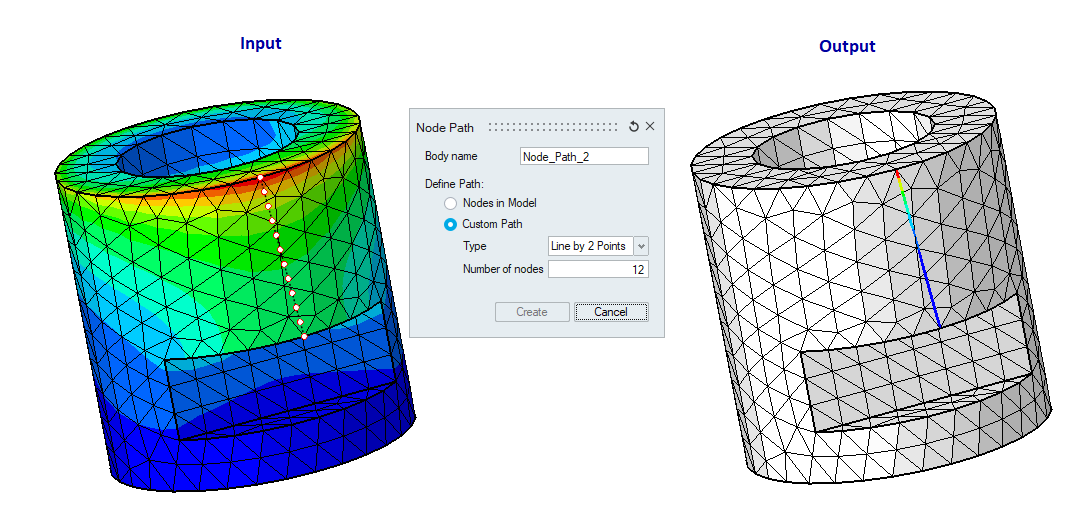Select the Nodes in Model radio option

451,203
